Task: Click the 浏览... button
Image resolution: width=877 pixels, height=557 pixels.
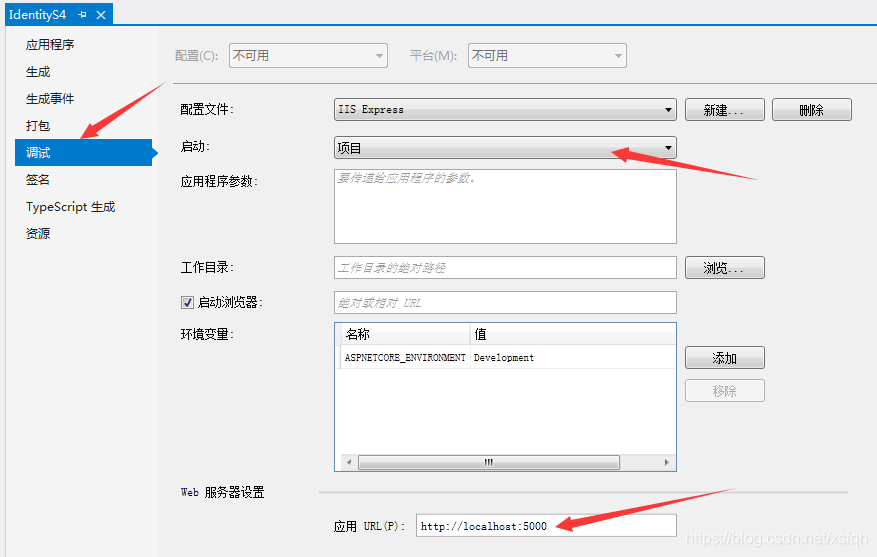Action: tap(724, 267)
